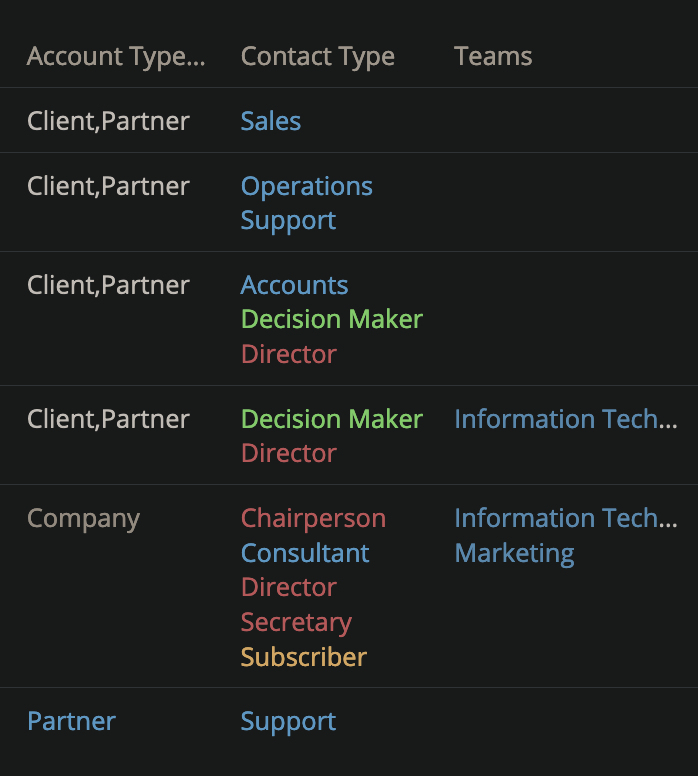The image size is (698, 776).
Task: Click the Support link below Operations
Action: click(288, 220)
